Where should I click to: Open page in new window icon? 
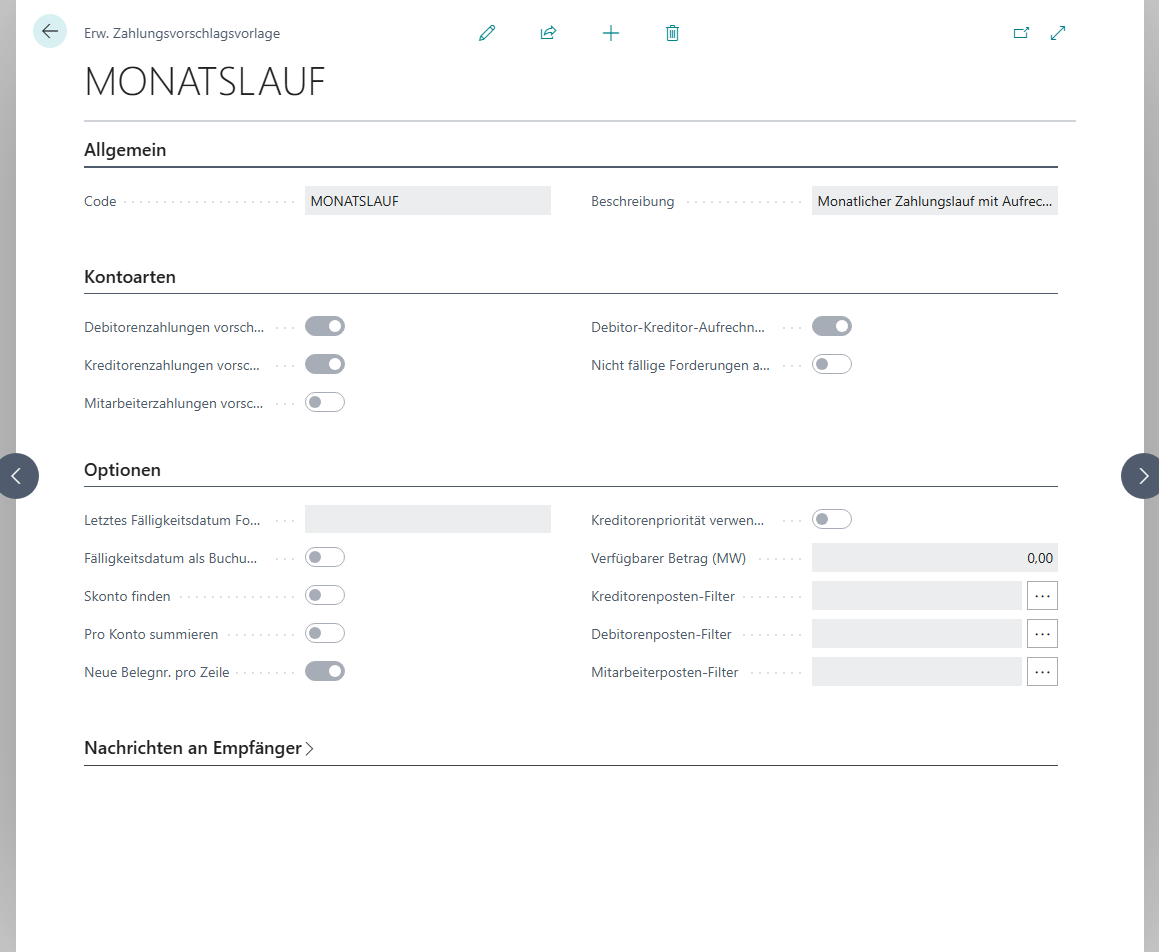coord(1021,33)
